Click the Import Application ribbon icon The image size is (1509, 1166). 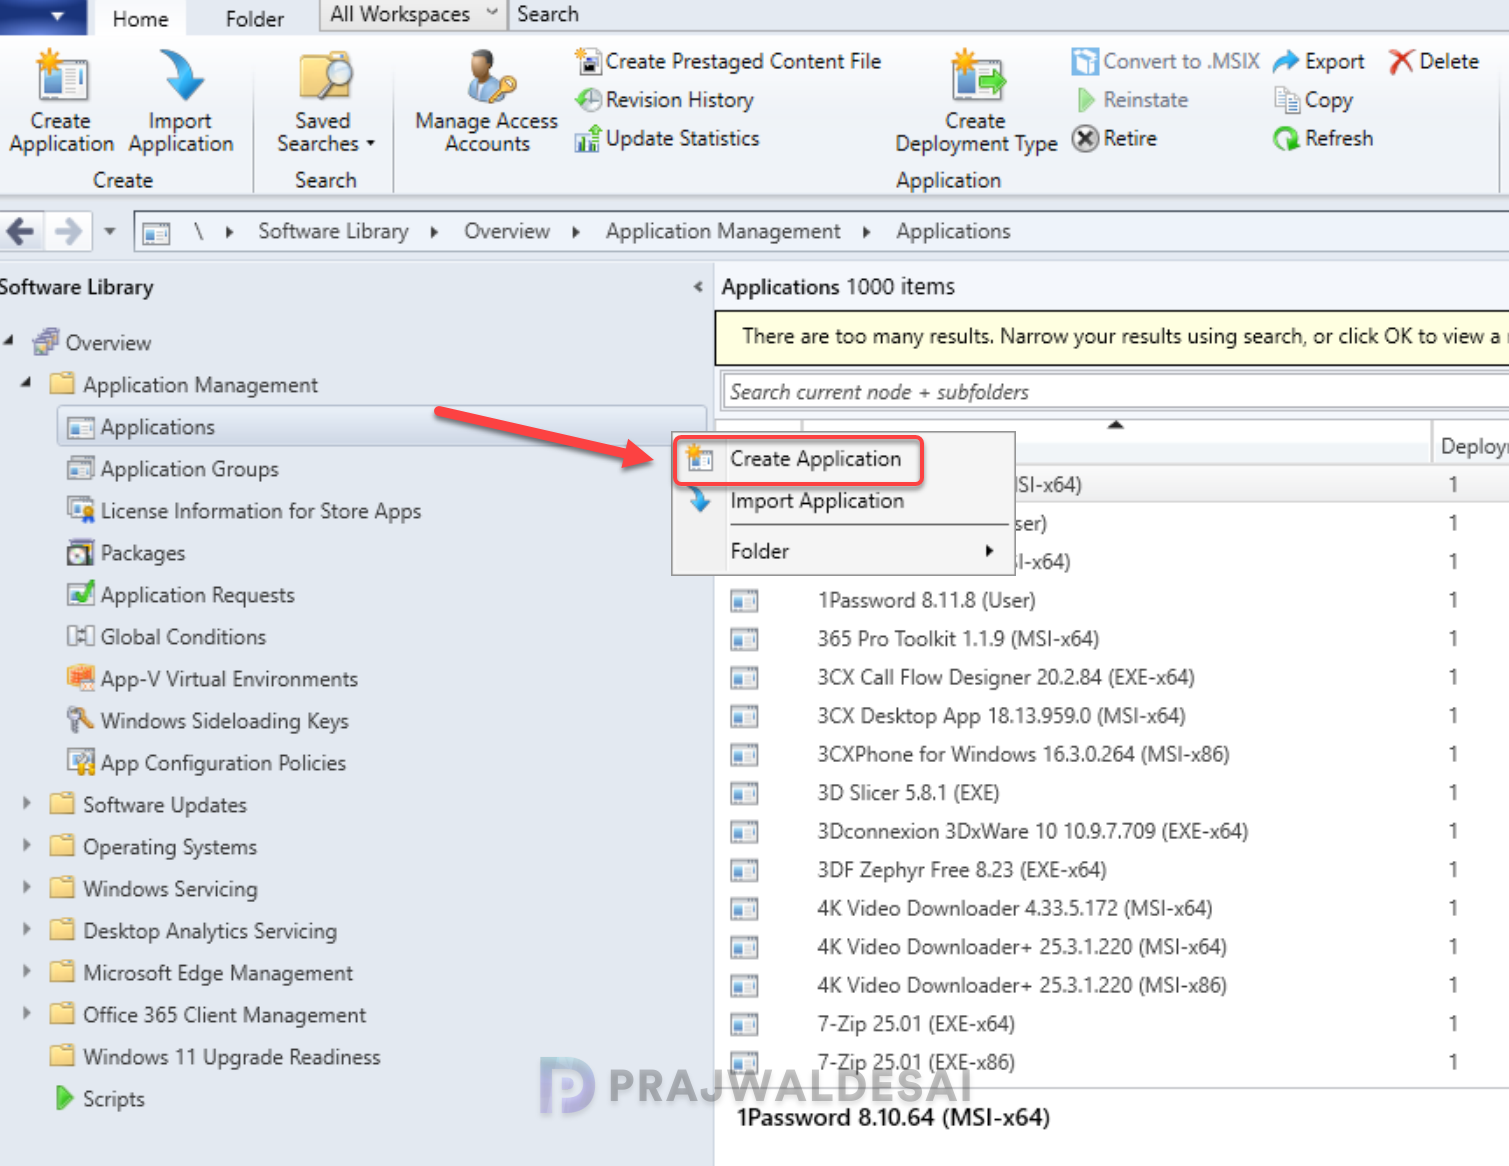click(181, 76)
